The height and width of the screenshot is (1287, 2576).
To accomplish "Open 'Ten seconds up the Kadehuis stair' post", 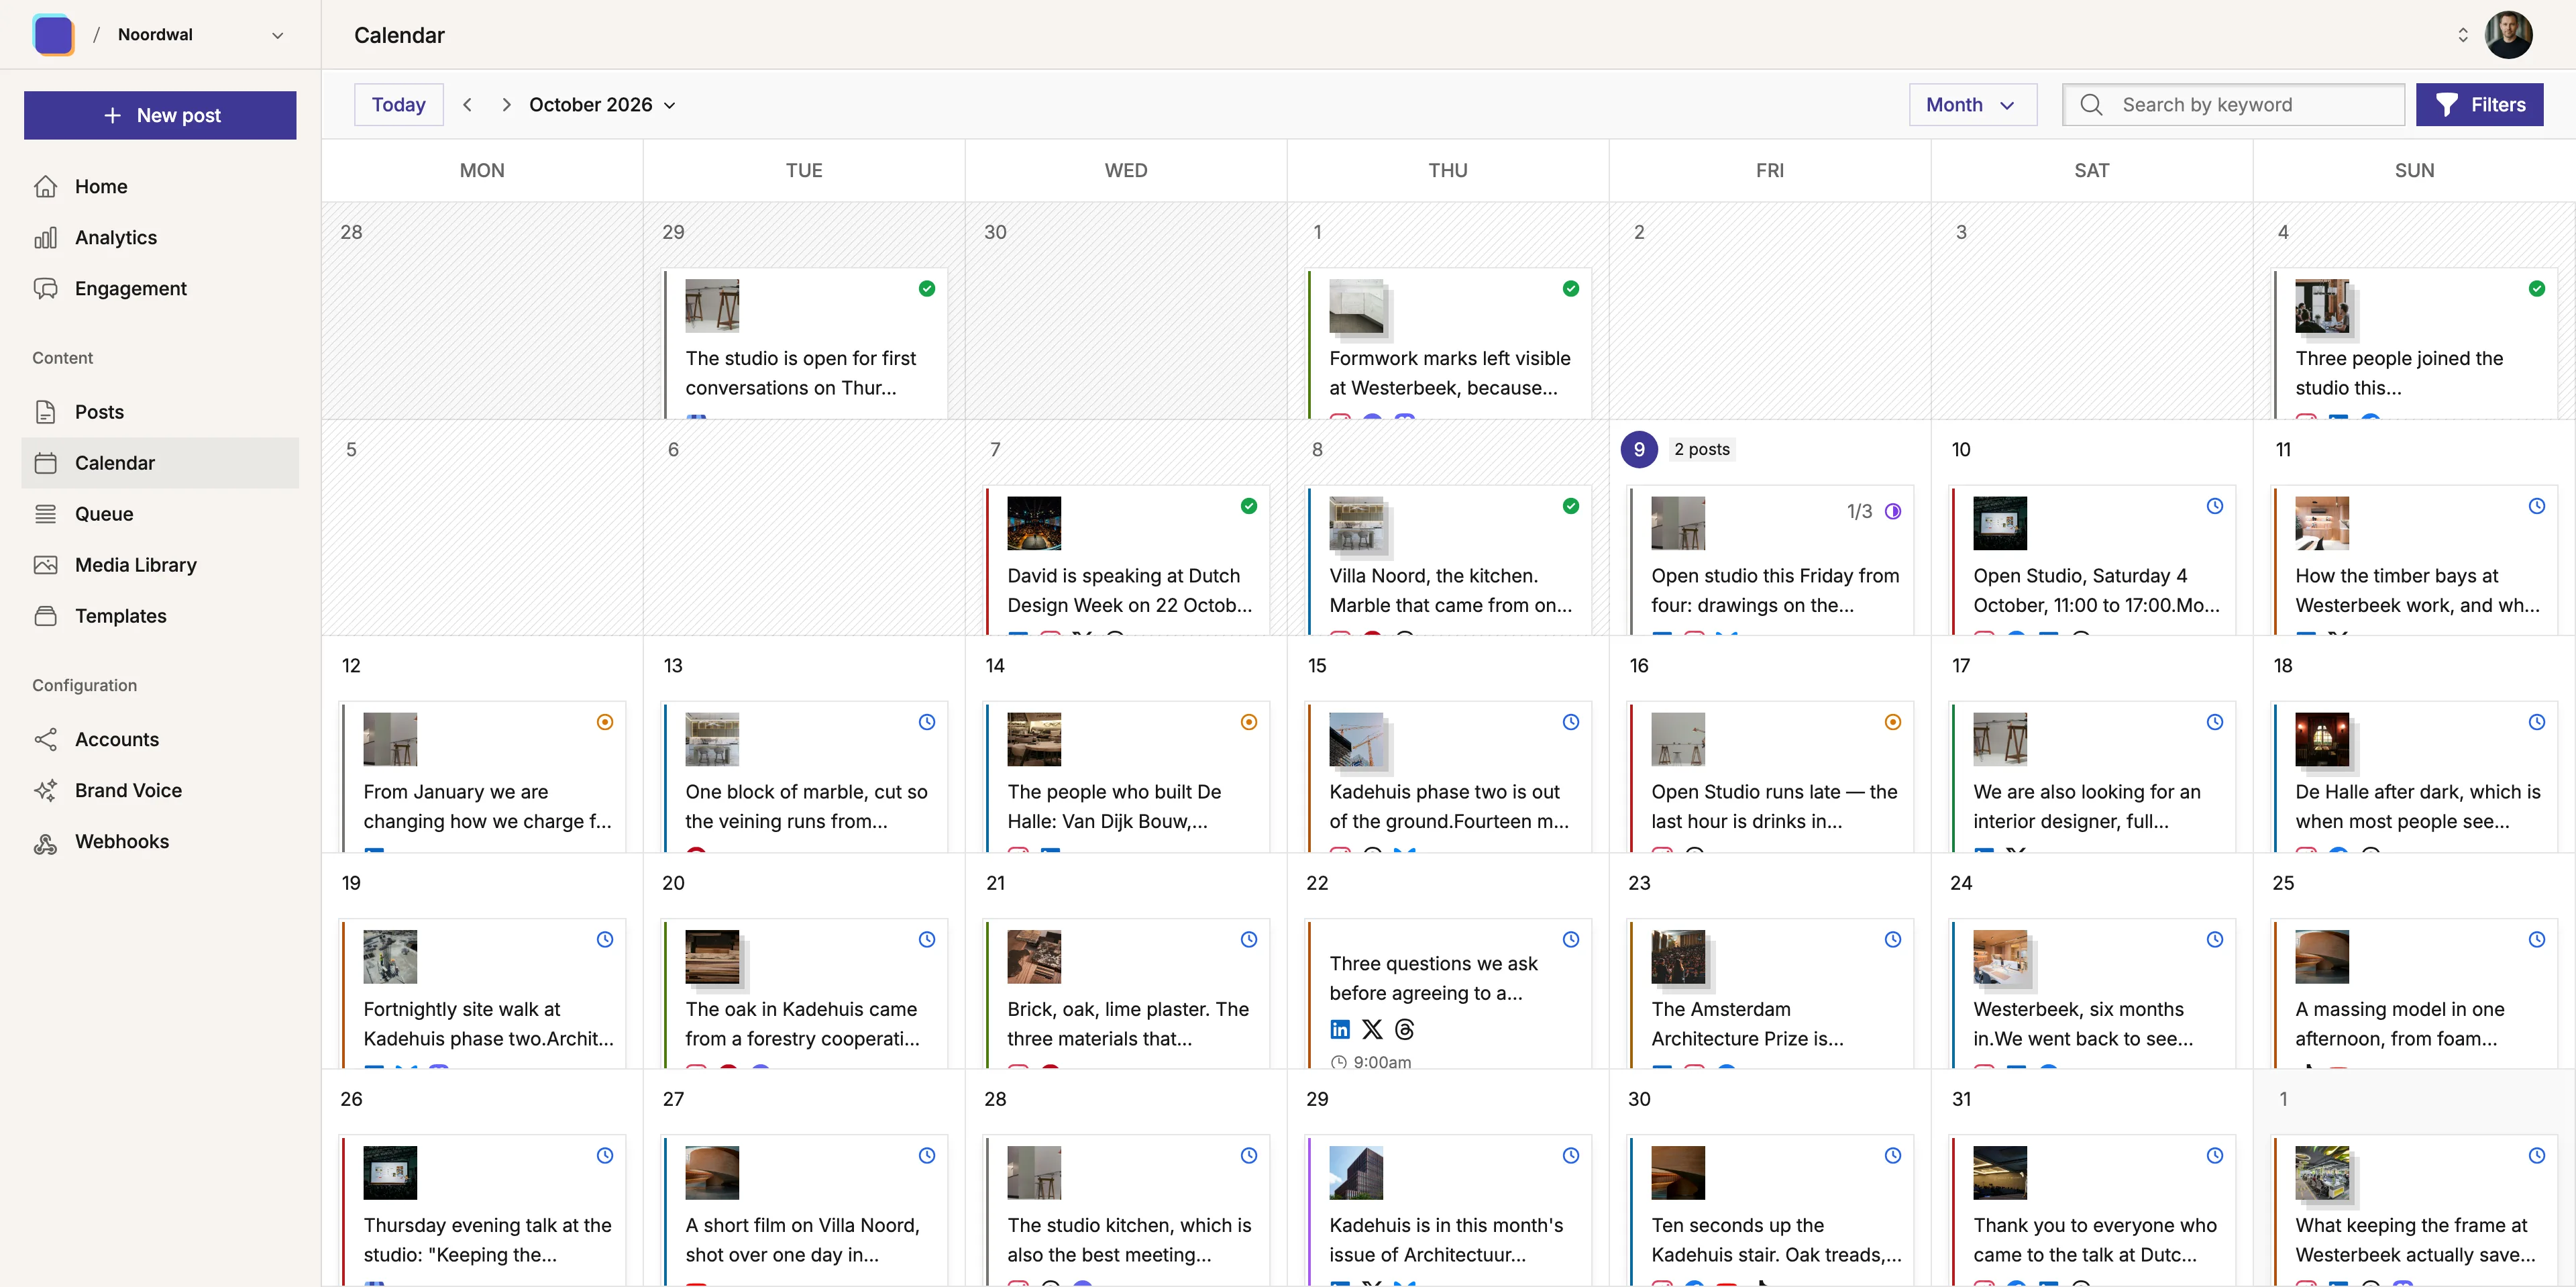I will click(x=1770, y=1210).
